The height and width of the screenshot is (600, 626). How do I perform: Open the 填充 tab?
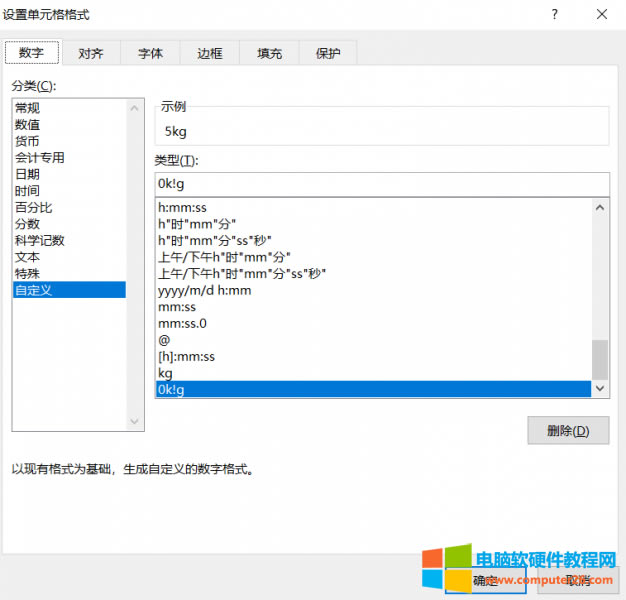click(x=269, y=53)
